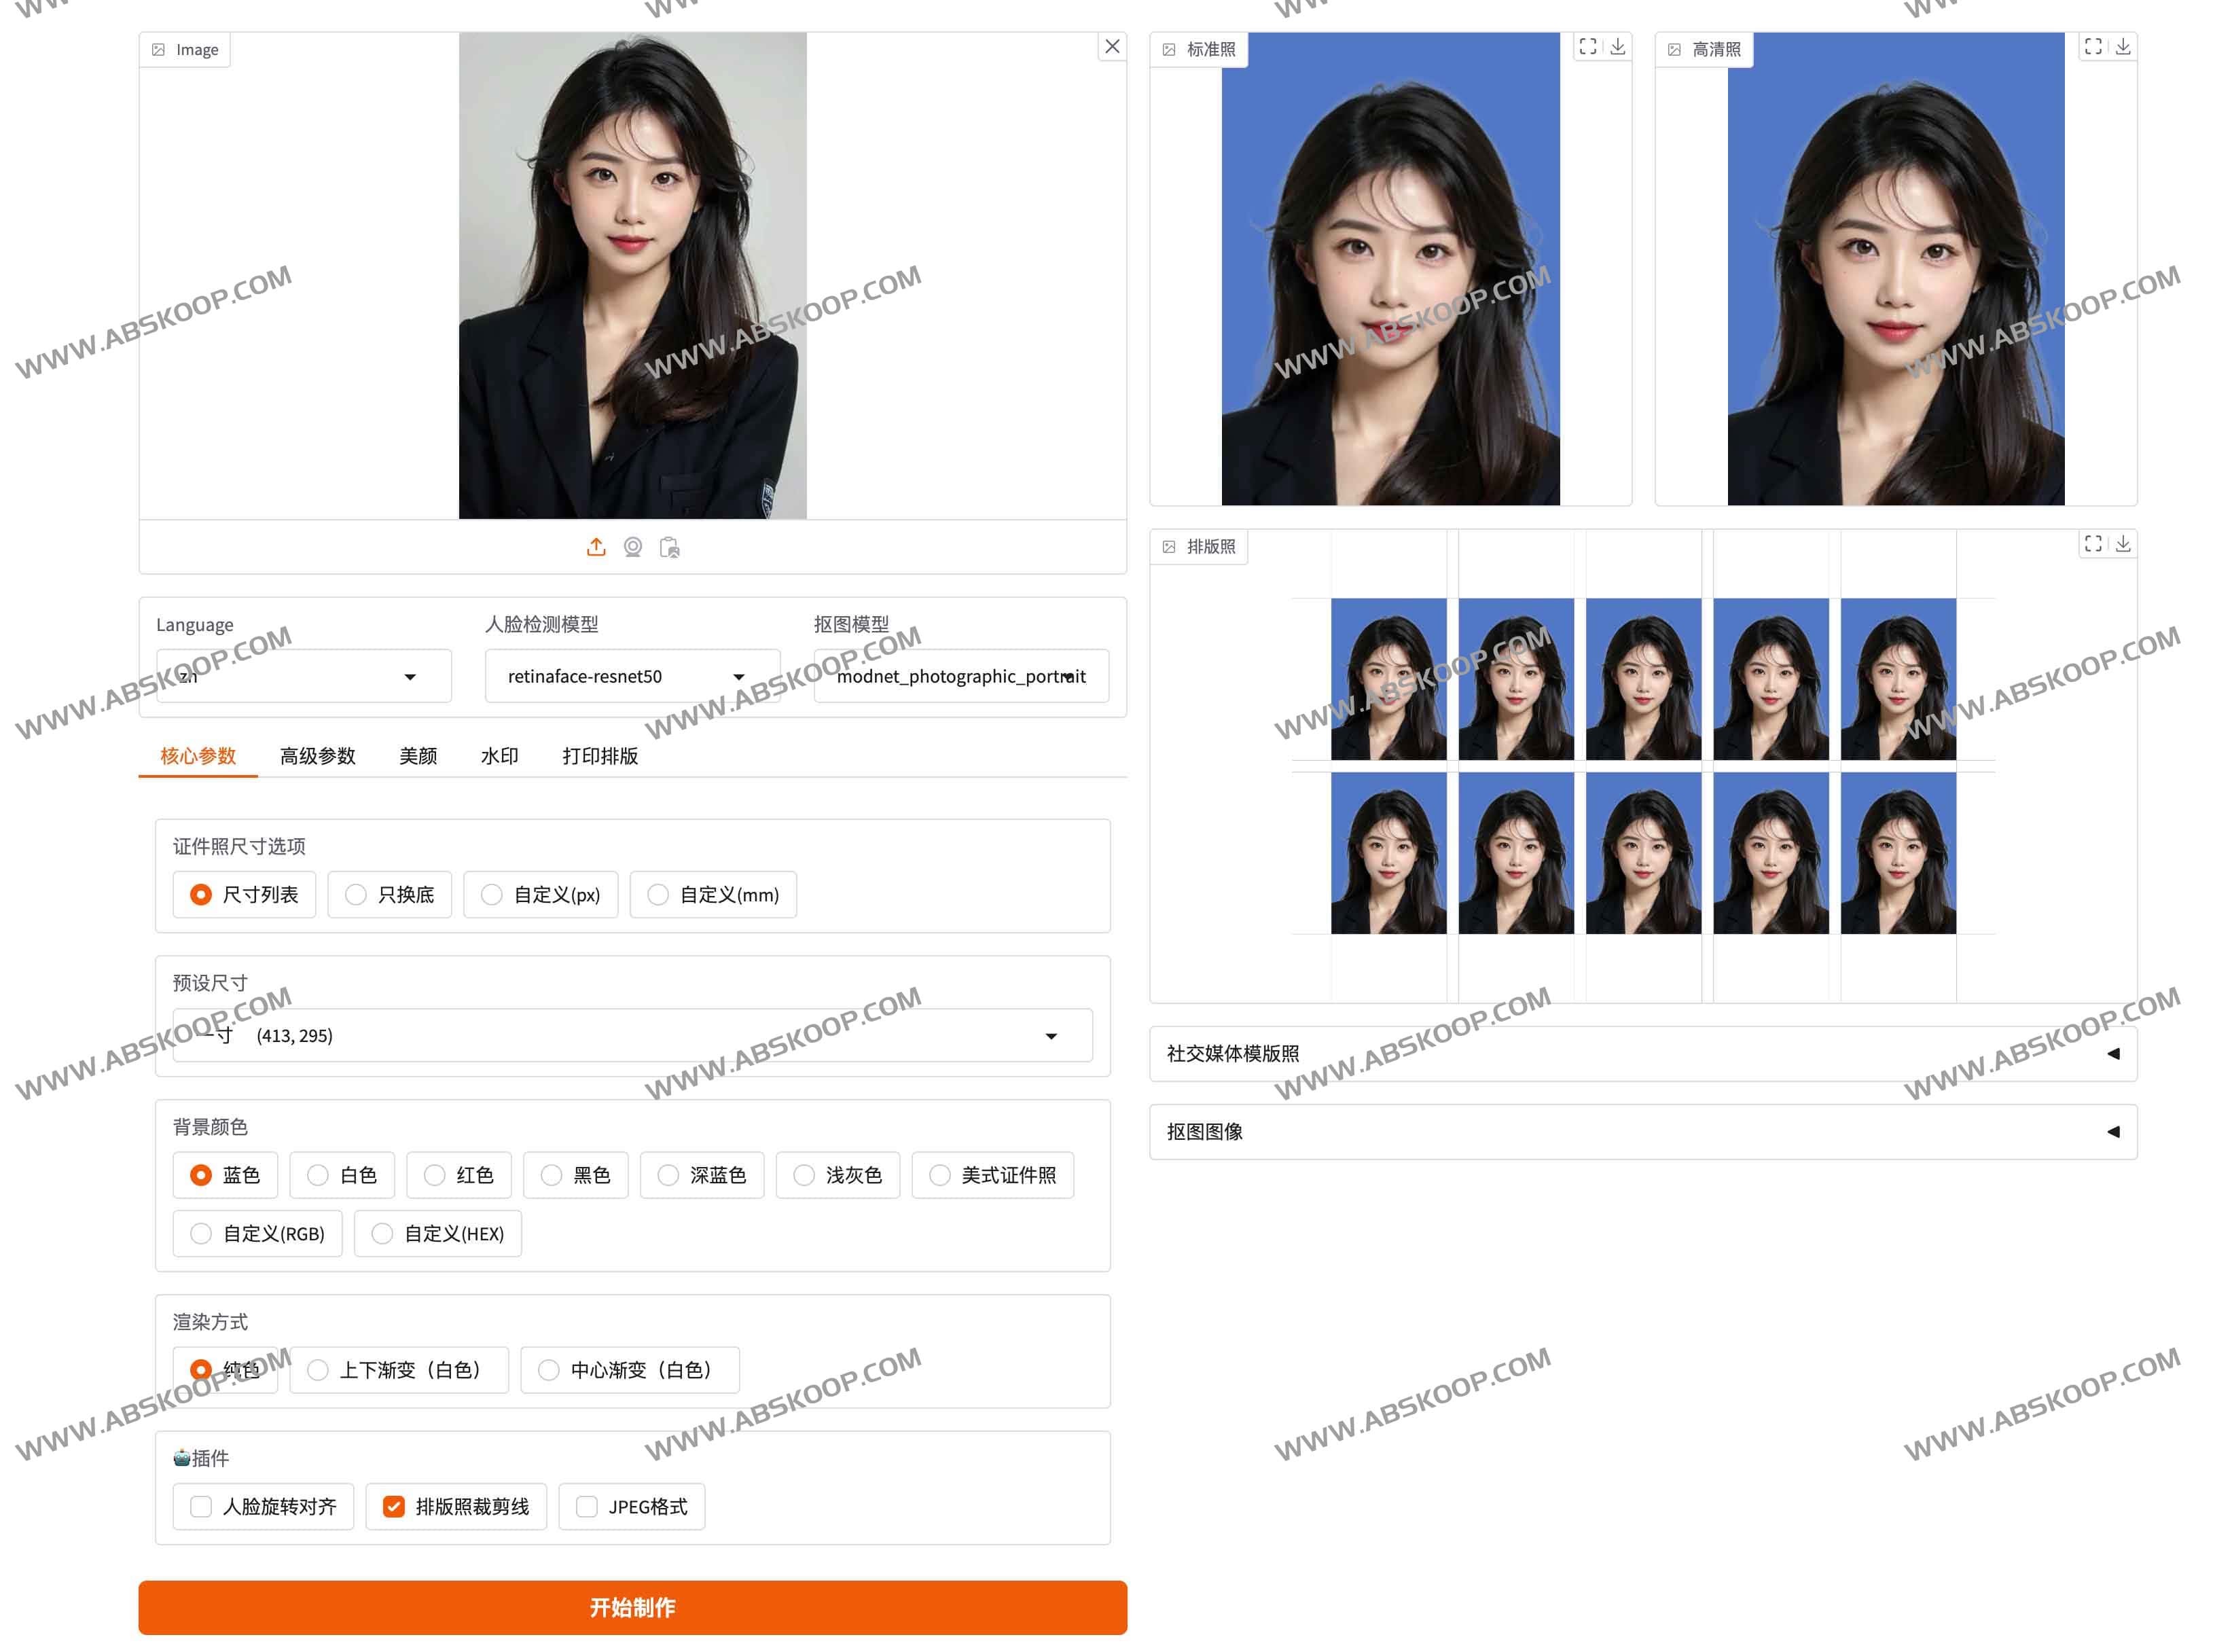Screen dimensions: 2232x1652
Task: Select the 只换底 size option
Action: 355,894
